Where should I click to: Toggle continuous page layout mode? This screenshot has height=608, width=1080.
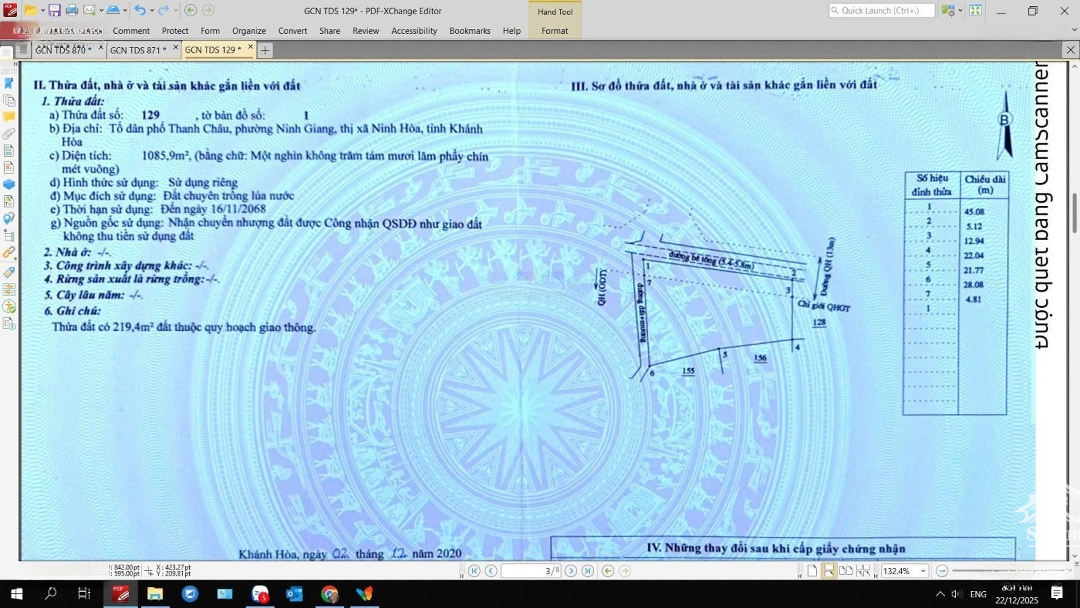point(829,571)
